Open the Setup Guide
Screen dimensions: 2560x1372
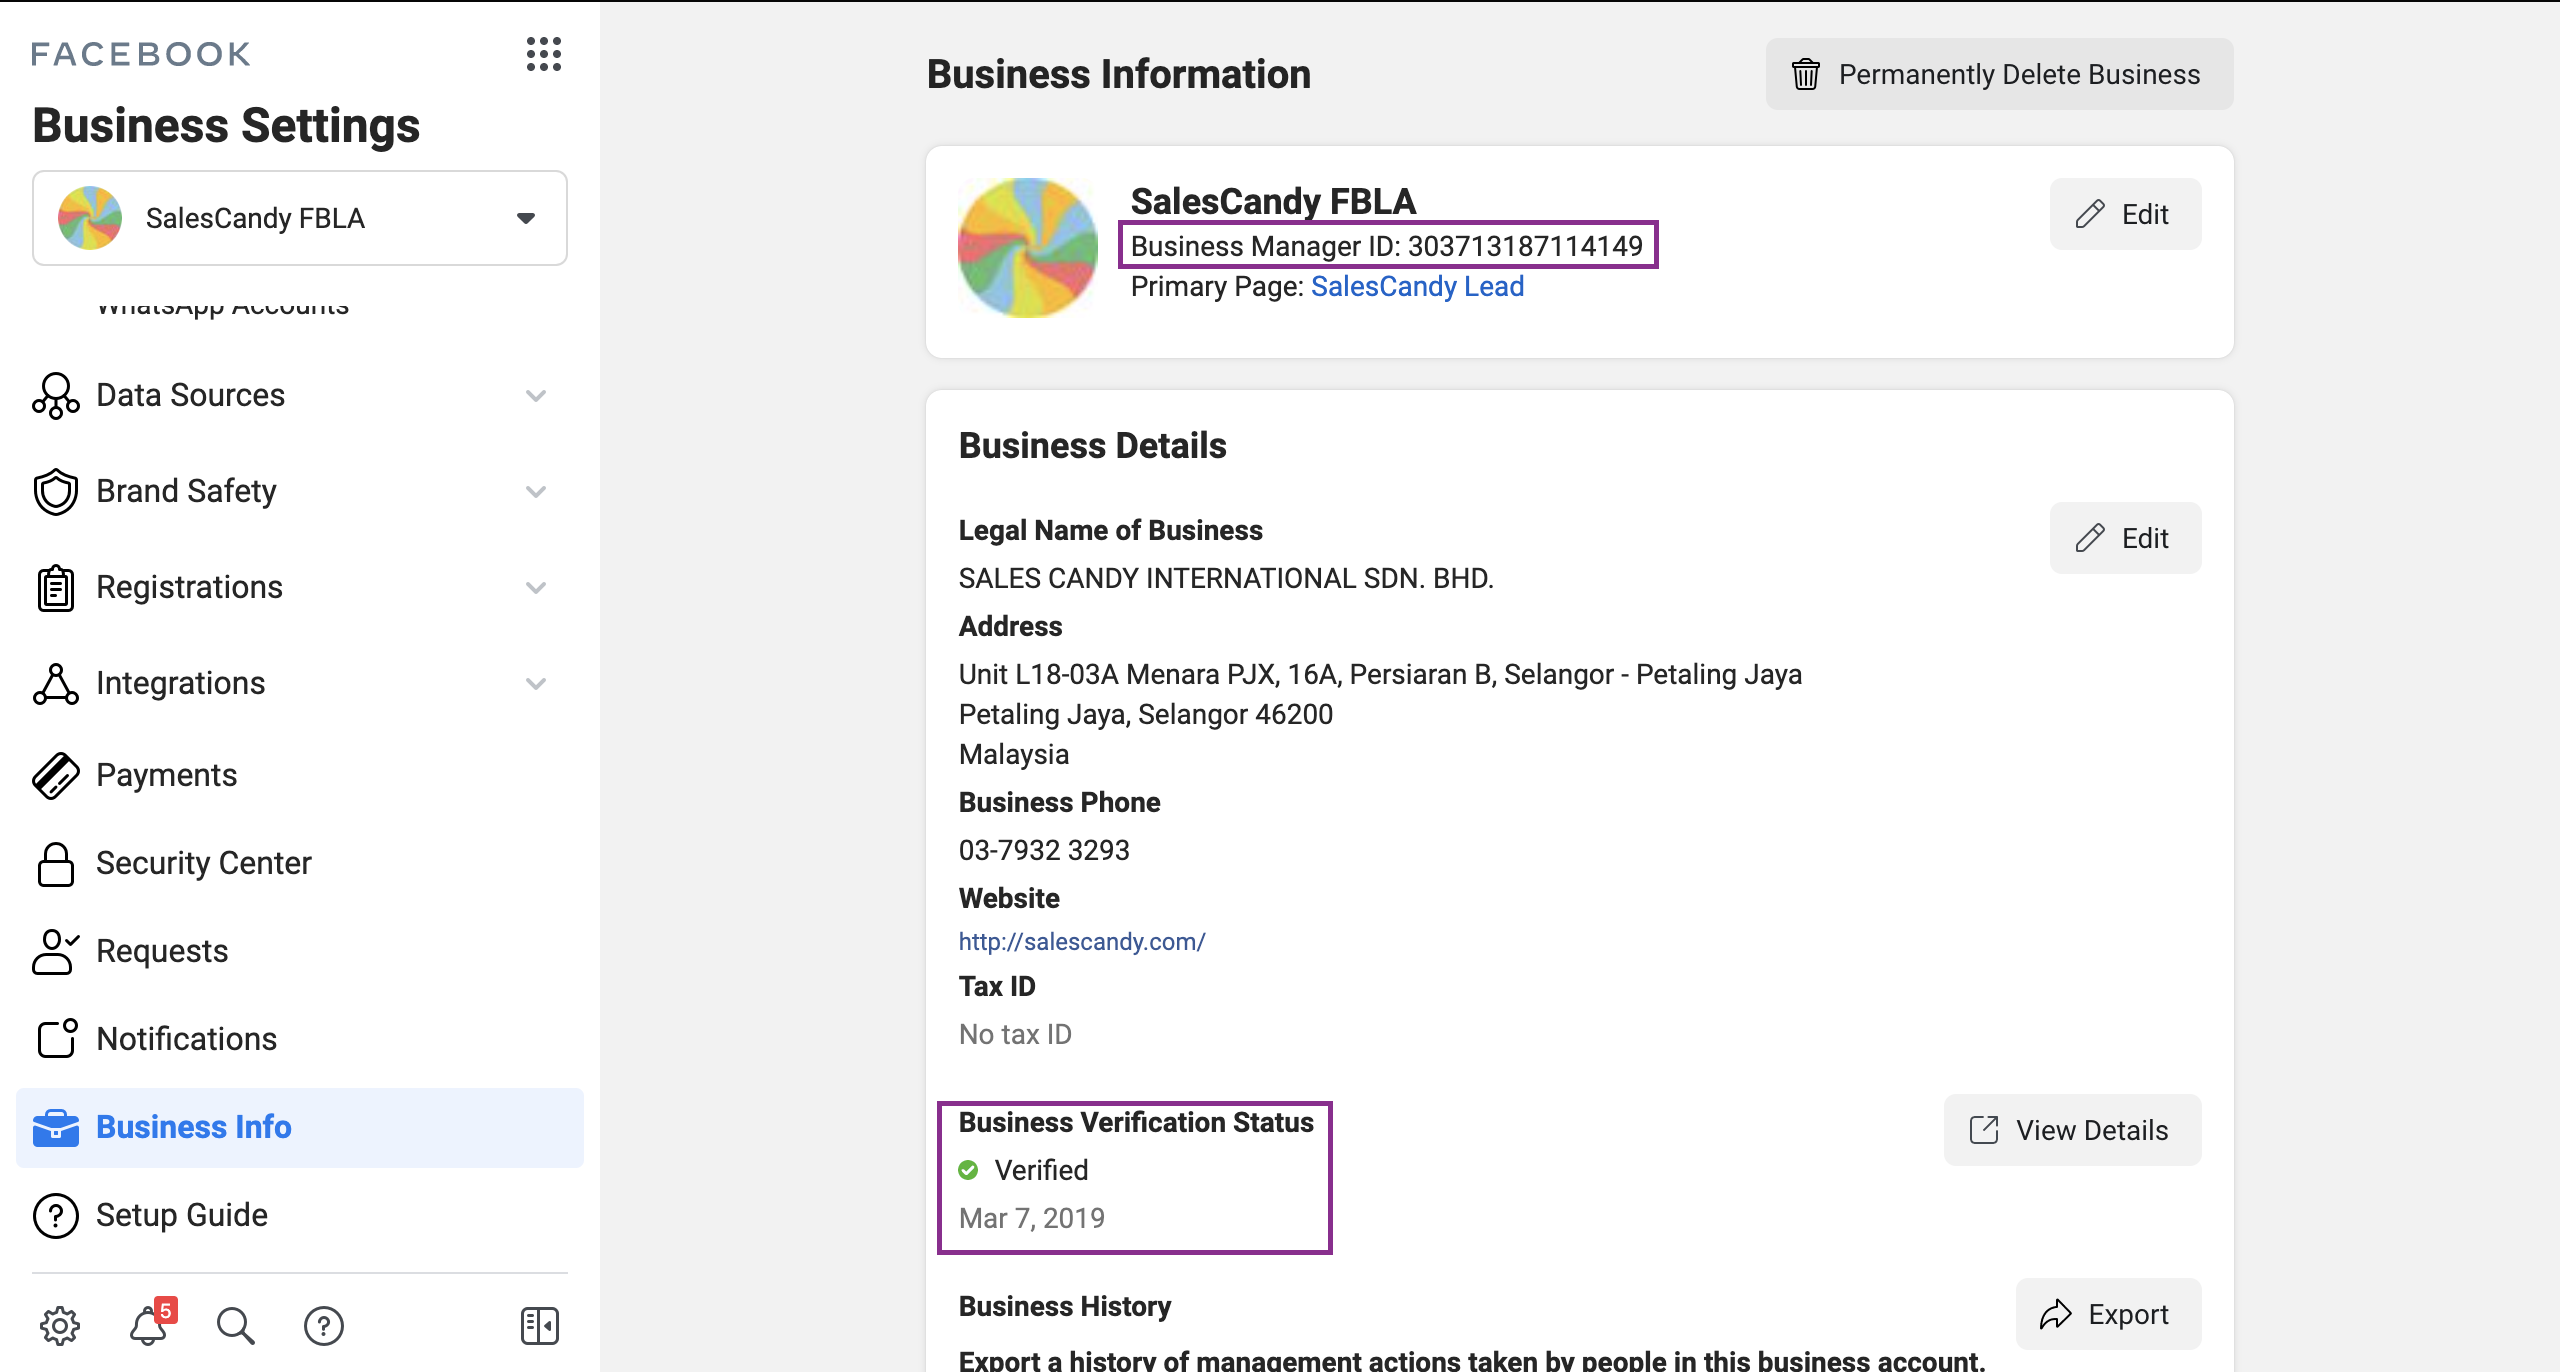(x=182, y=1215)
